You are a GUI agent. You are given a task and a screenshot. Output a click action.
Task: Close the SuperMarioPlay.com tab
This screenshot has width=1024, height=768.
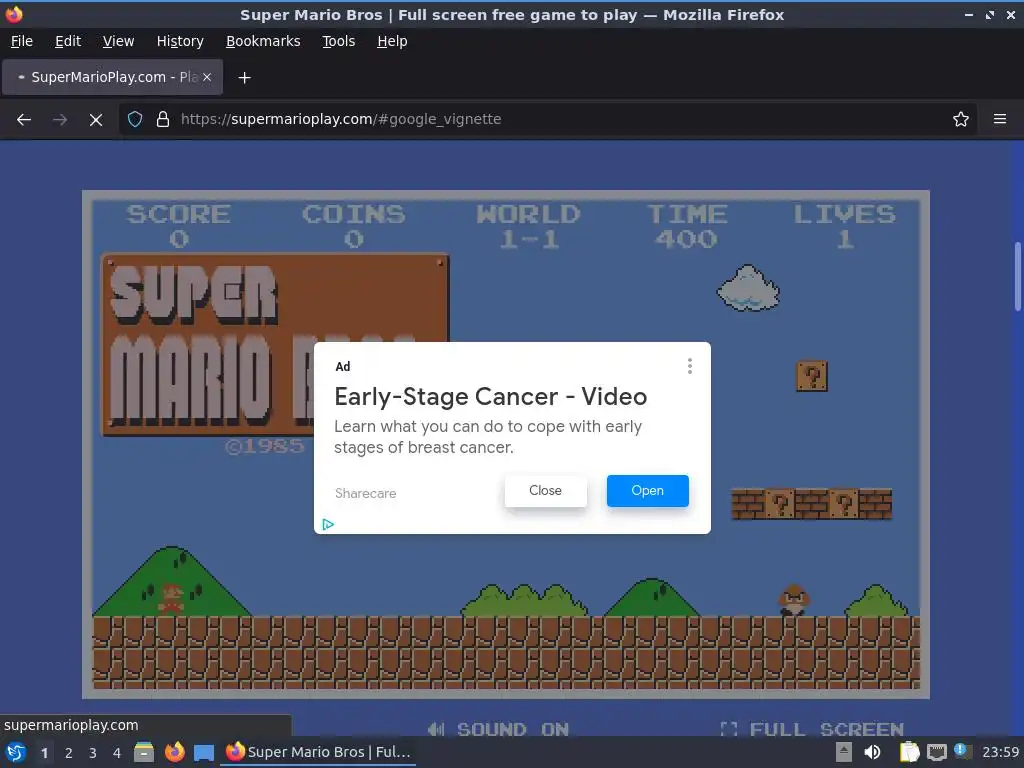(x=207, y=77)
